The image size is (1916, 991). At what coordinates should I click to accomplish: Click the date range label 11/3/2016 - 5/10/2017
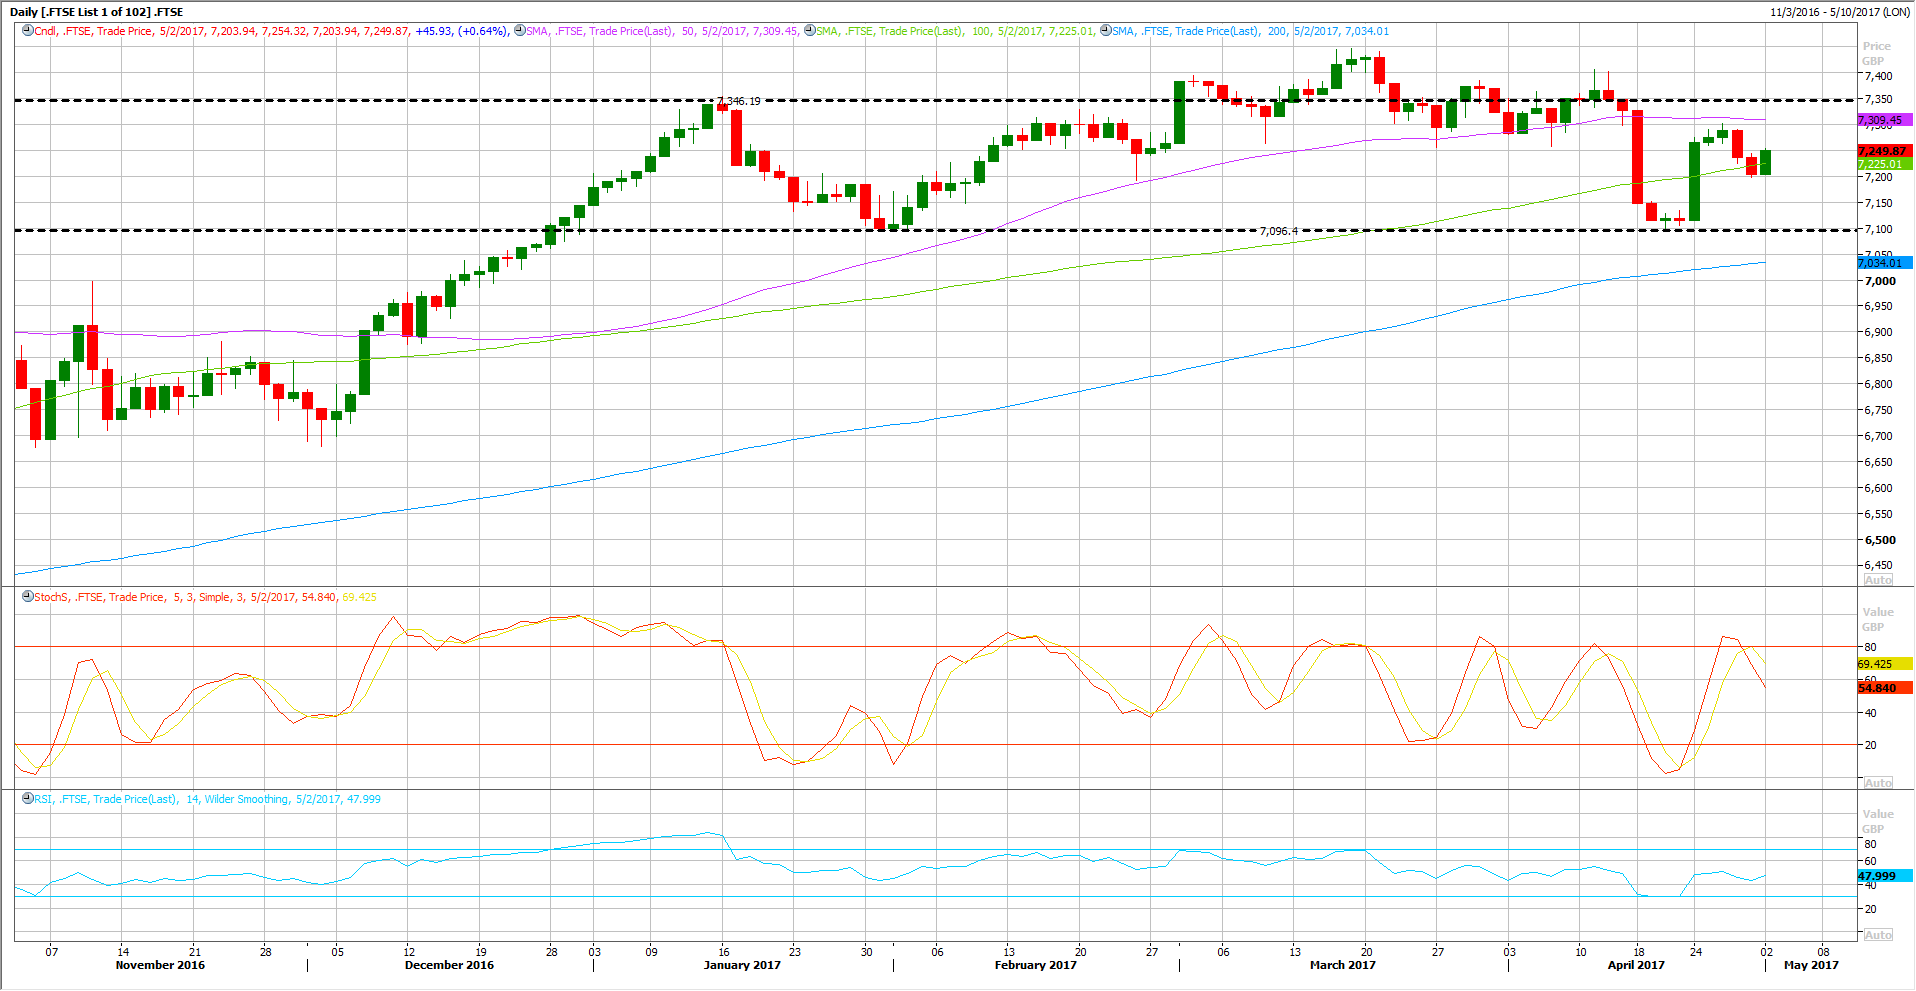[1839, 12]
